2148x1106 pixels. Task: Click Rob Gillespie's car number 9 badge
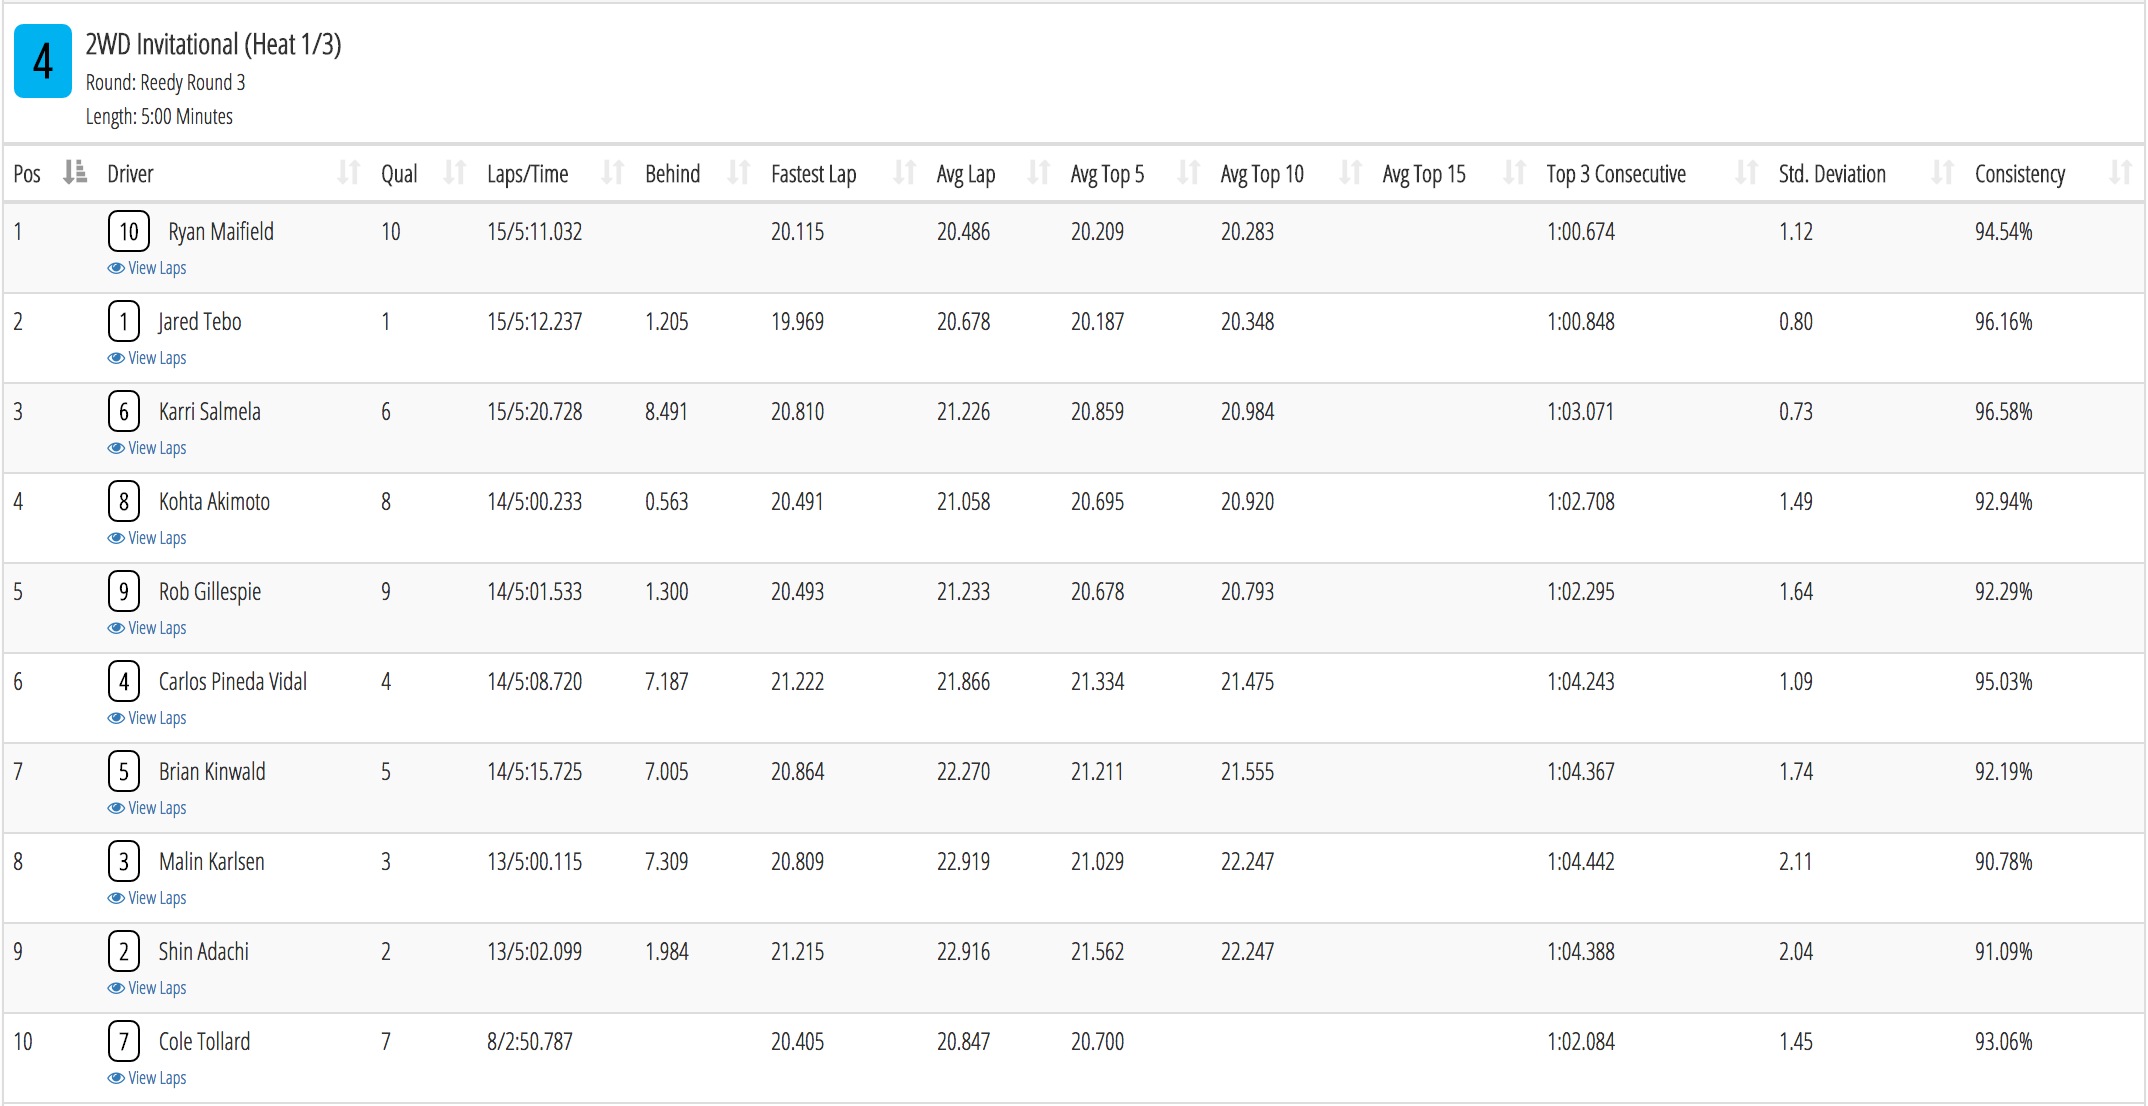pos(124,592)
